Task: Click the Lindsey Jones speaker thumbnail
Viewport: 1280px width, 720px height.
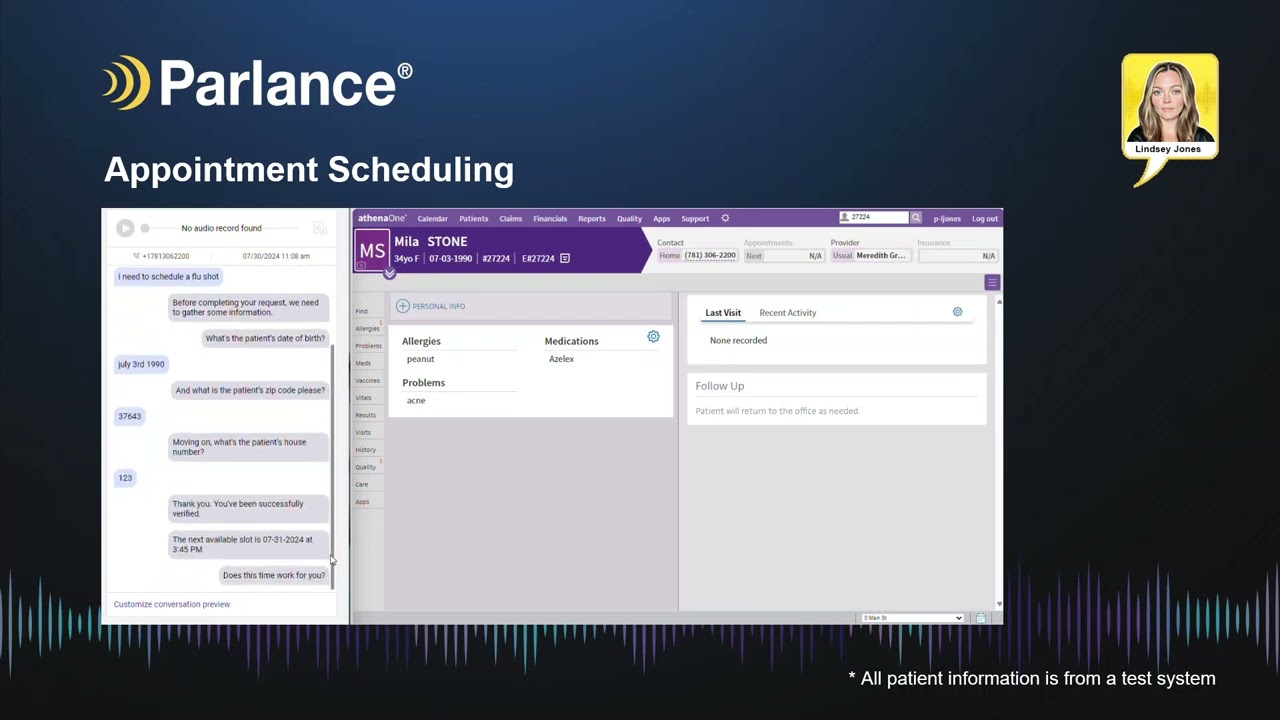Action: [1170, 106]
